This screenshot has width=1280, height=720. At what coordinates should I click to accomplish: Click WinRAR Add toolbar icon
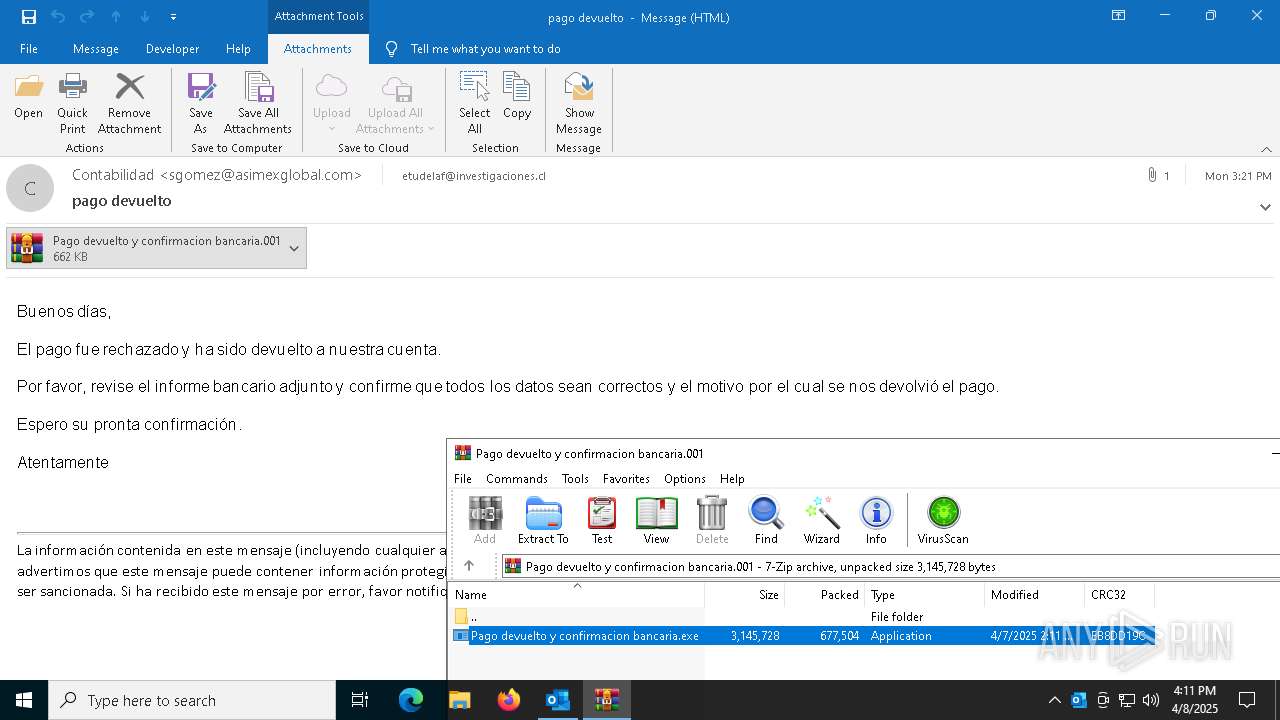(485, 520)
